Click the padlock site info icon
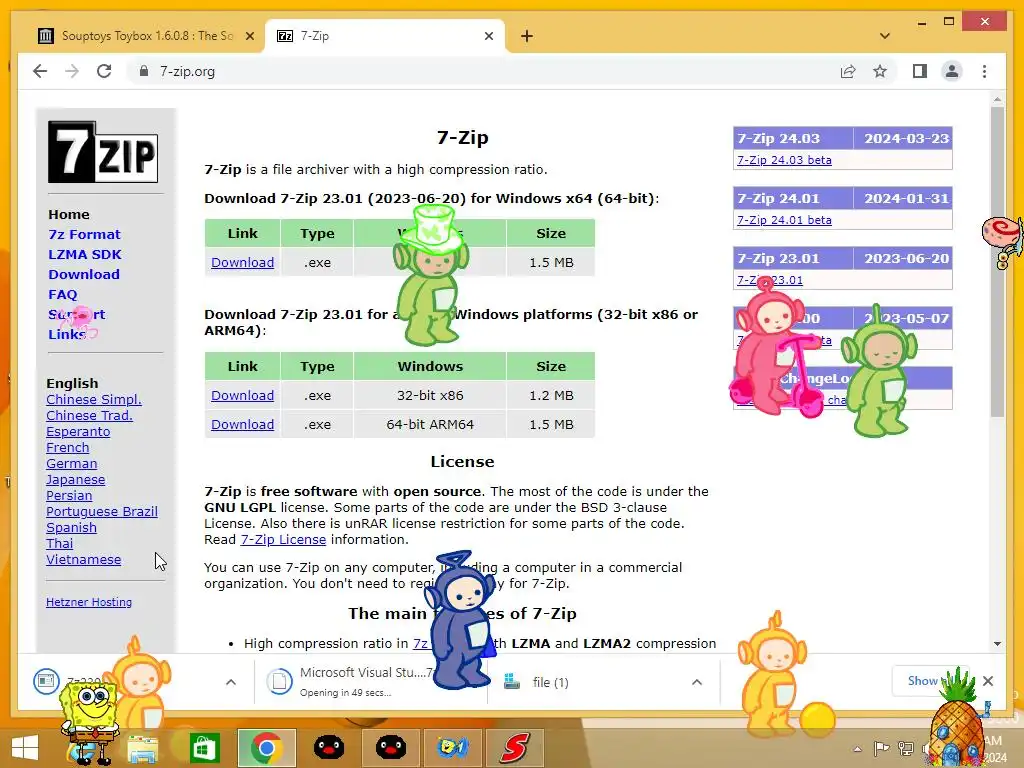Image resolution: width=1024 pixels, height=768 pixels. [144, 71]
